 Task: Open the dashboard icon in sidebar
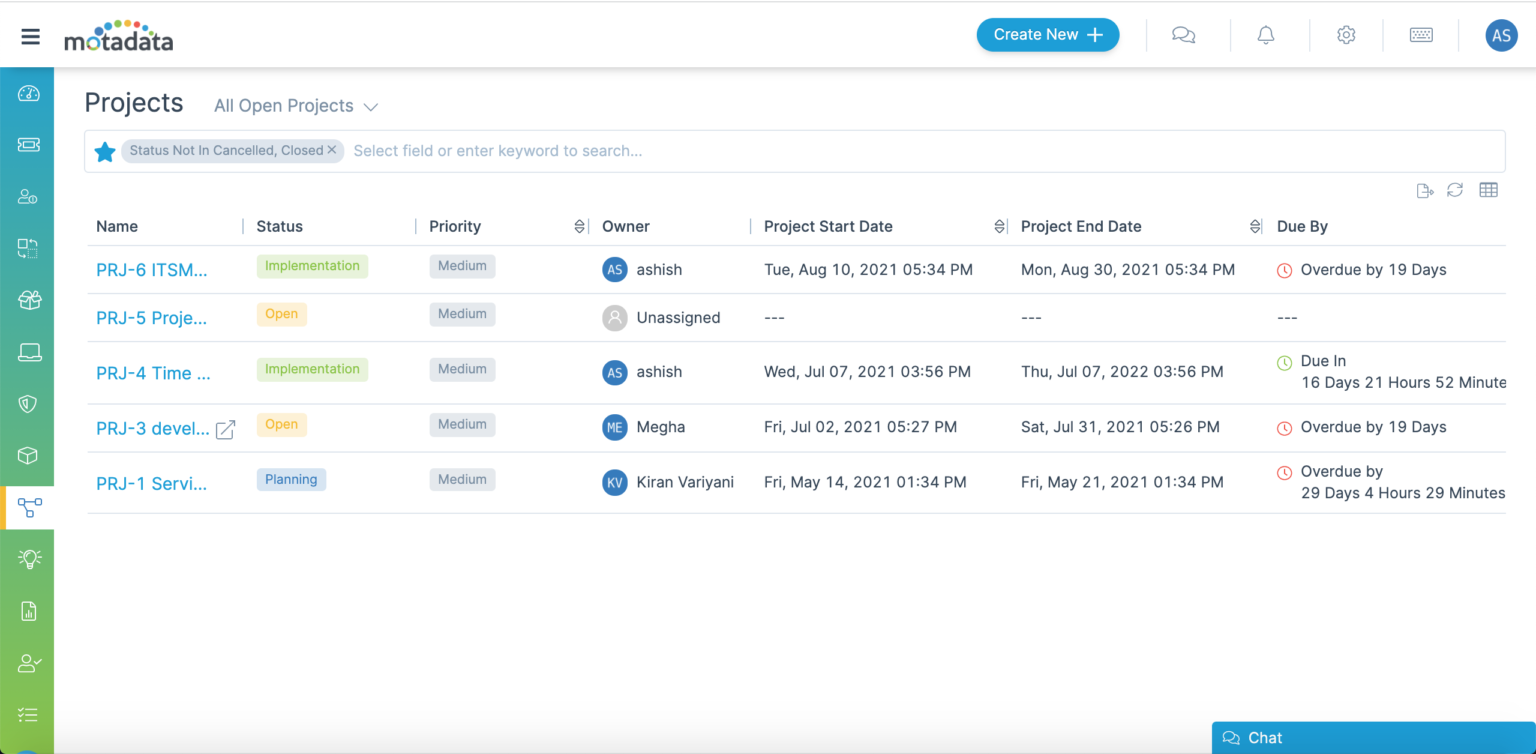[x=28, y=94]
